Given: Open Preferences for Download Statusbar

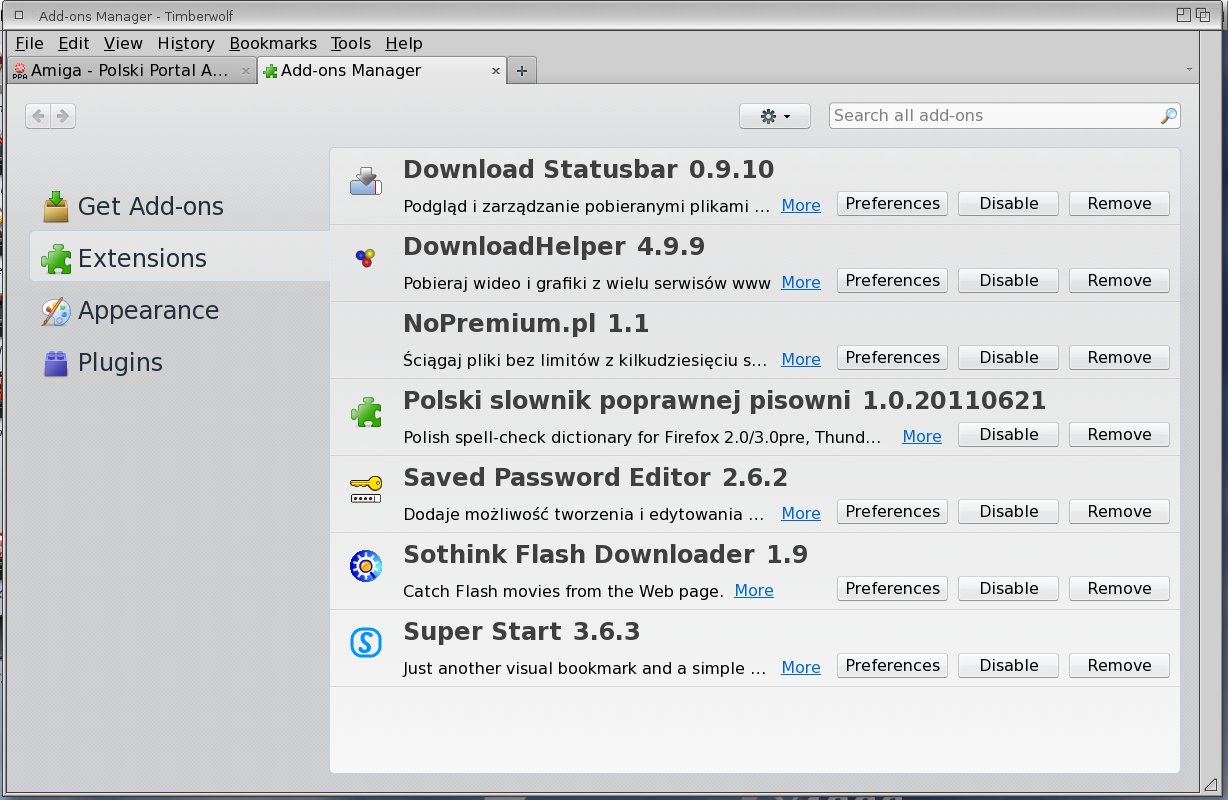Looking at the screenshot, I should tap(893, 204).
